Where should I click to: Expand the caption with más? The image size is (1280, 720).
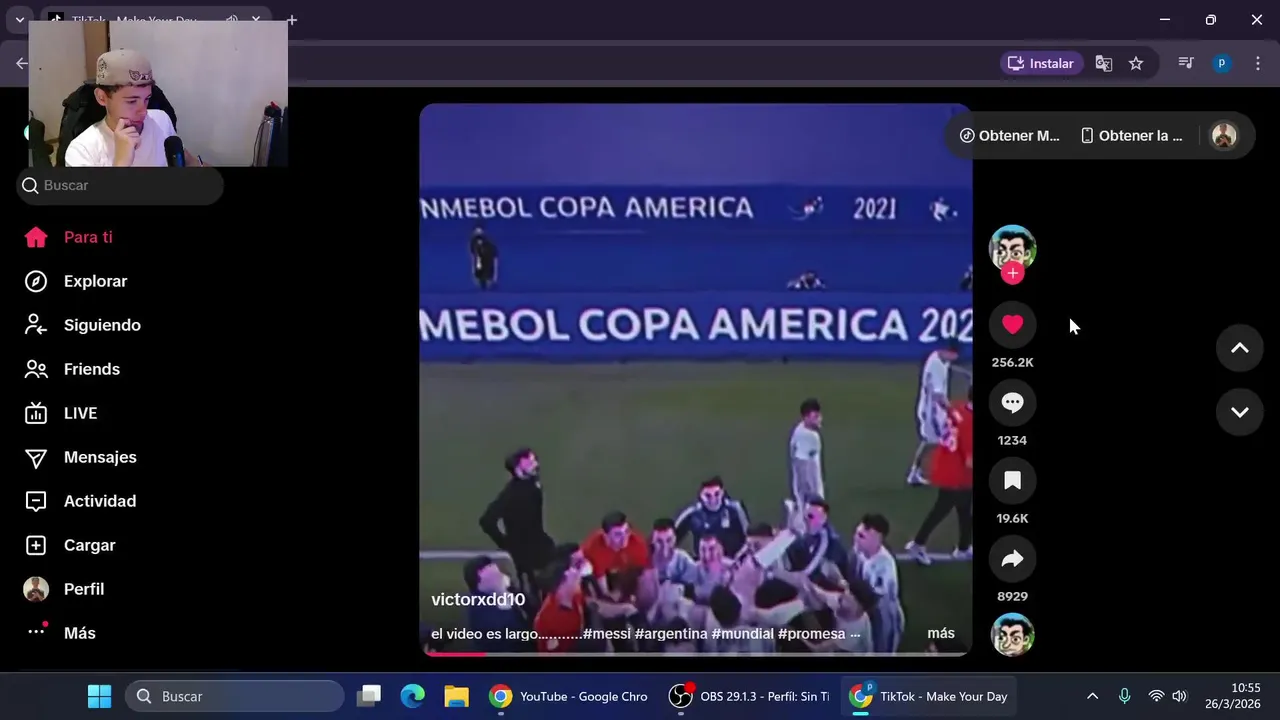click(x=941, y=633)
